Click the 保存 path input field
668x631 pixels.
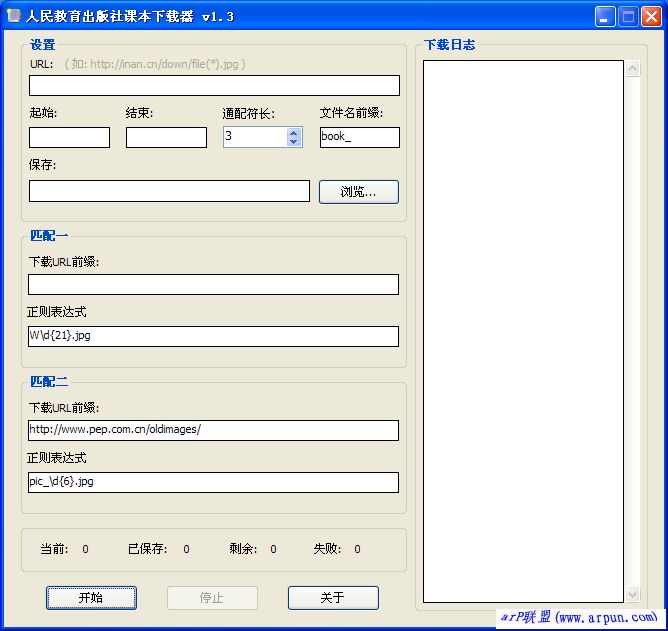169,191
